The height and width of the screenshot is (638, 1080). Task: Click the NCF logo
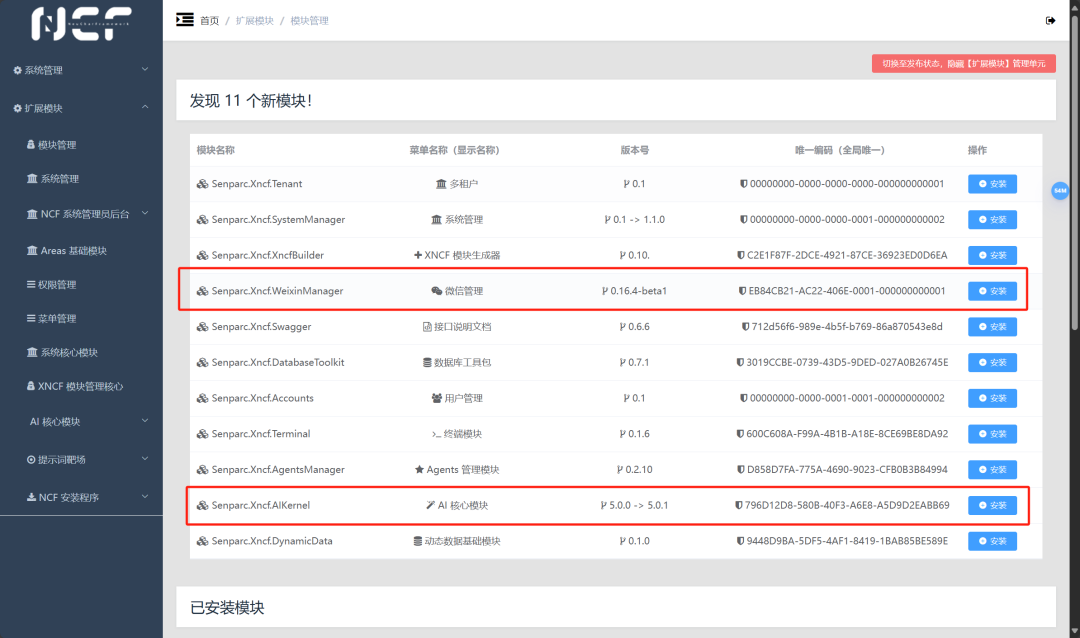[81, 23]
